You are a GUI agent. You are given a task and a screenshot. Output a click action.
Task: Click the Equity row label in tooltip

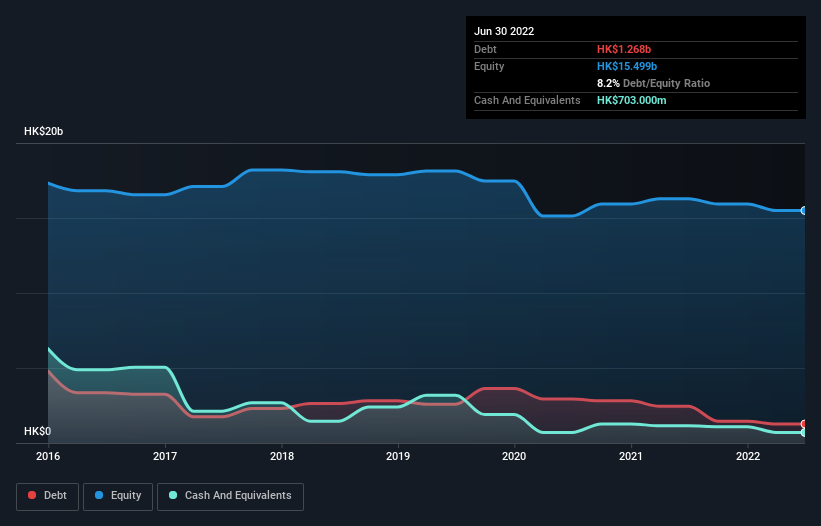489,66
